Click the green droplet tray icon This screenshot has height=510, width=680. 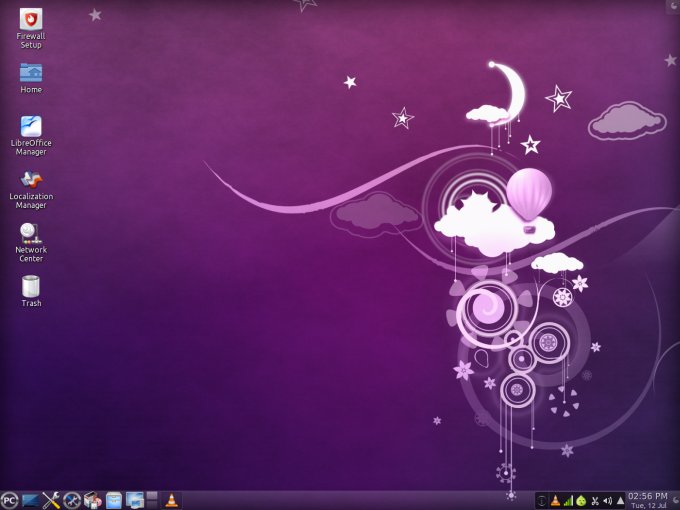581,501
